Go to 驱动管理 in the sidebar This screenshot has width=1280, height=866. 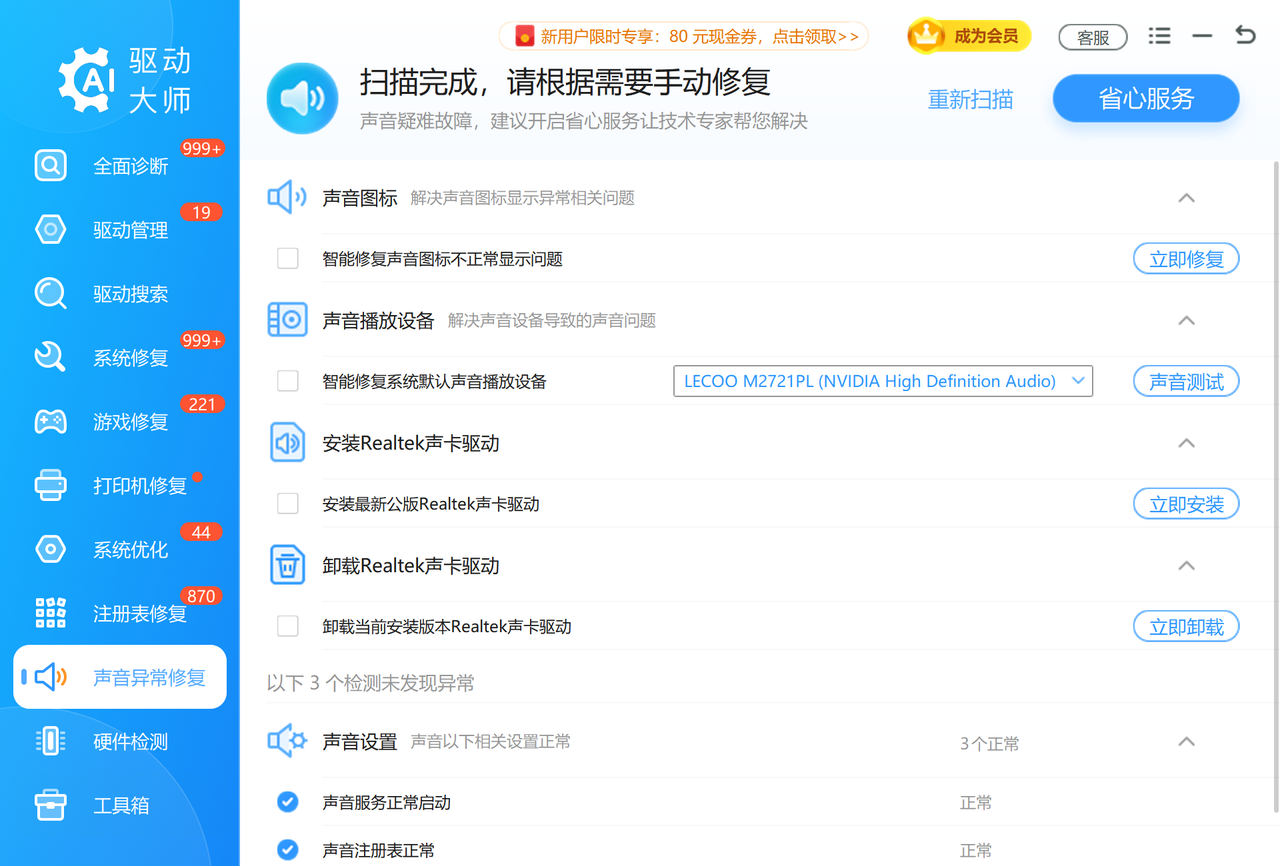[120, 229]
